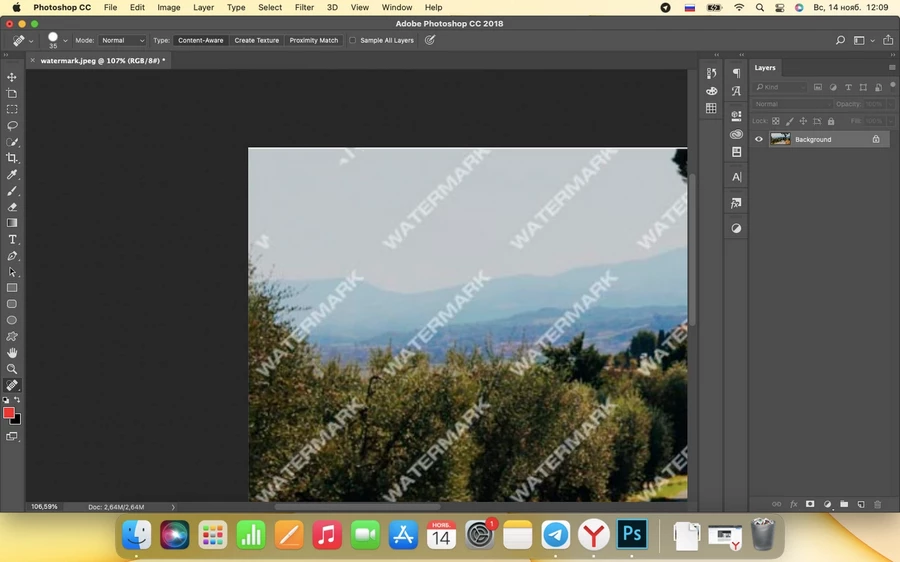The image size is (900, 562).
Task: Open the Filter menu
Action: click(x=304, y=7)
